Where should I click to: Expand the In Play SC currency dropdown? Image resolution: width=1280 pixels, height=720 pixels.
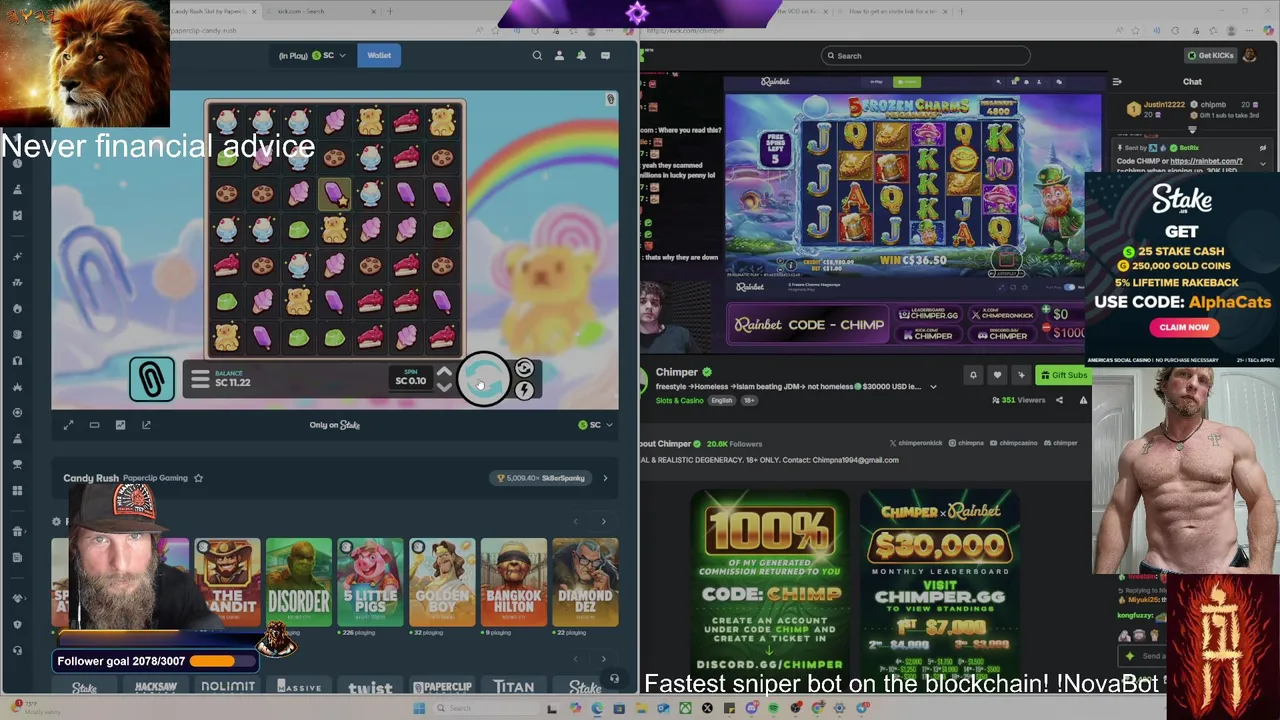pos(312,56)
